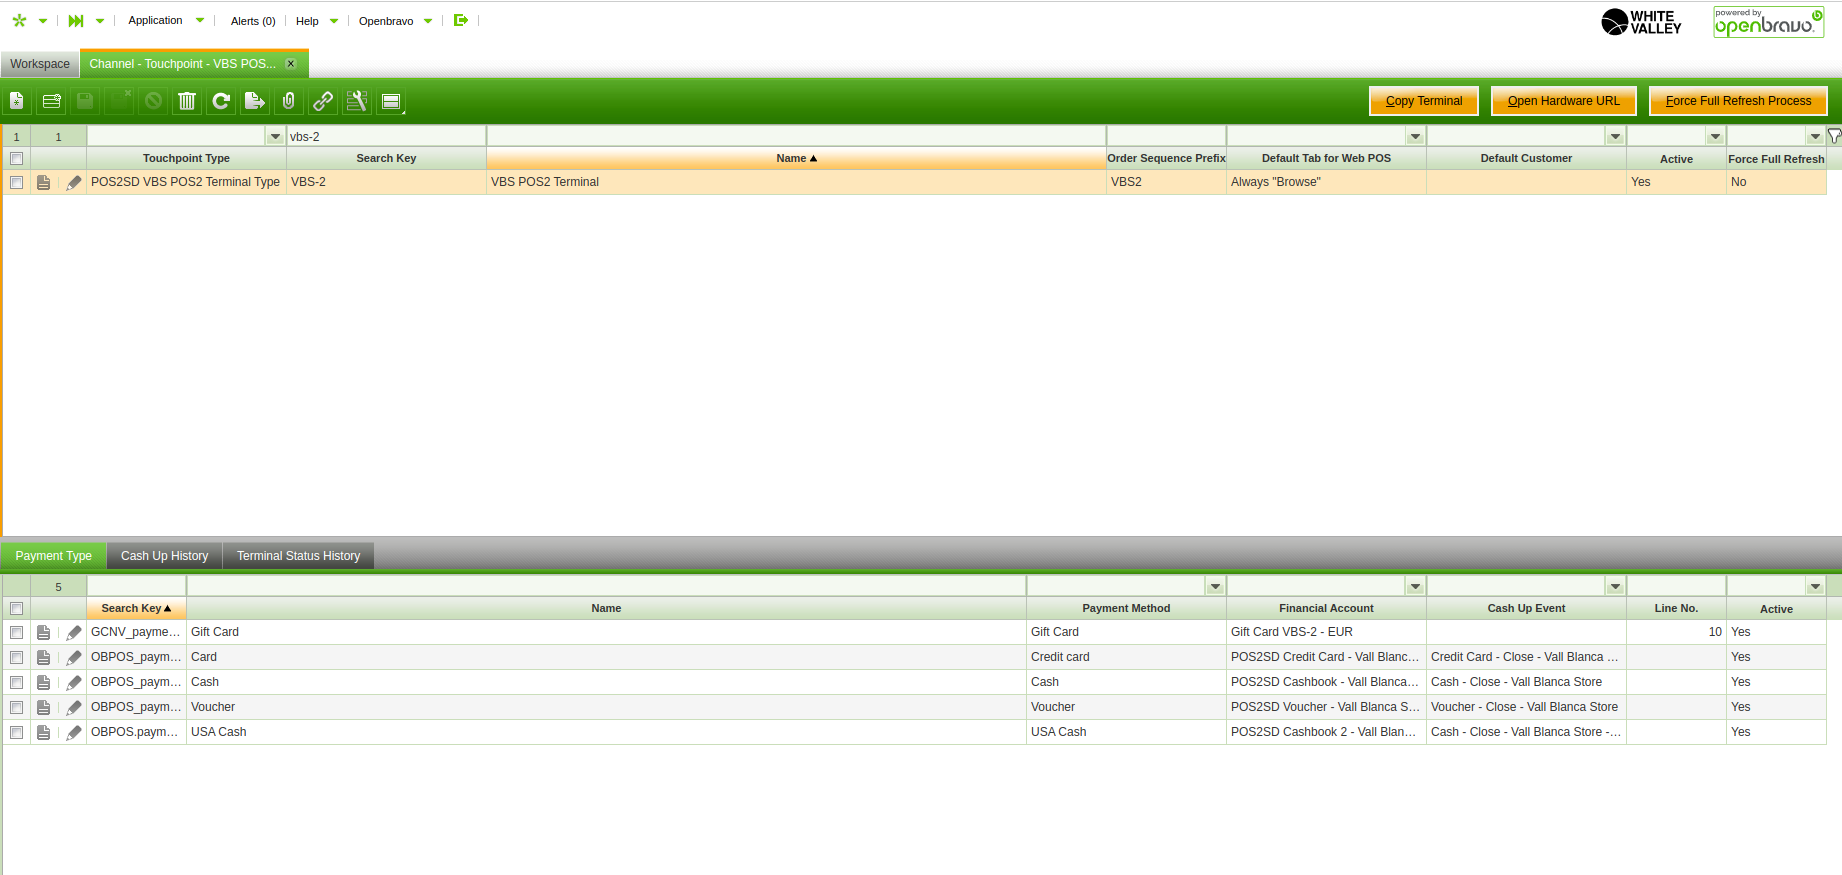Log out using the exit icon
The height and width of the screenshot is (875, 1842).
(x=461, y=20)
